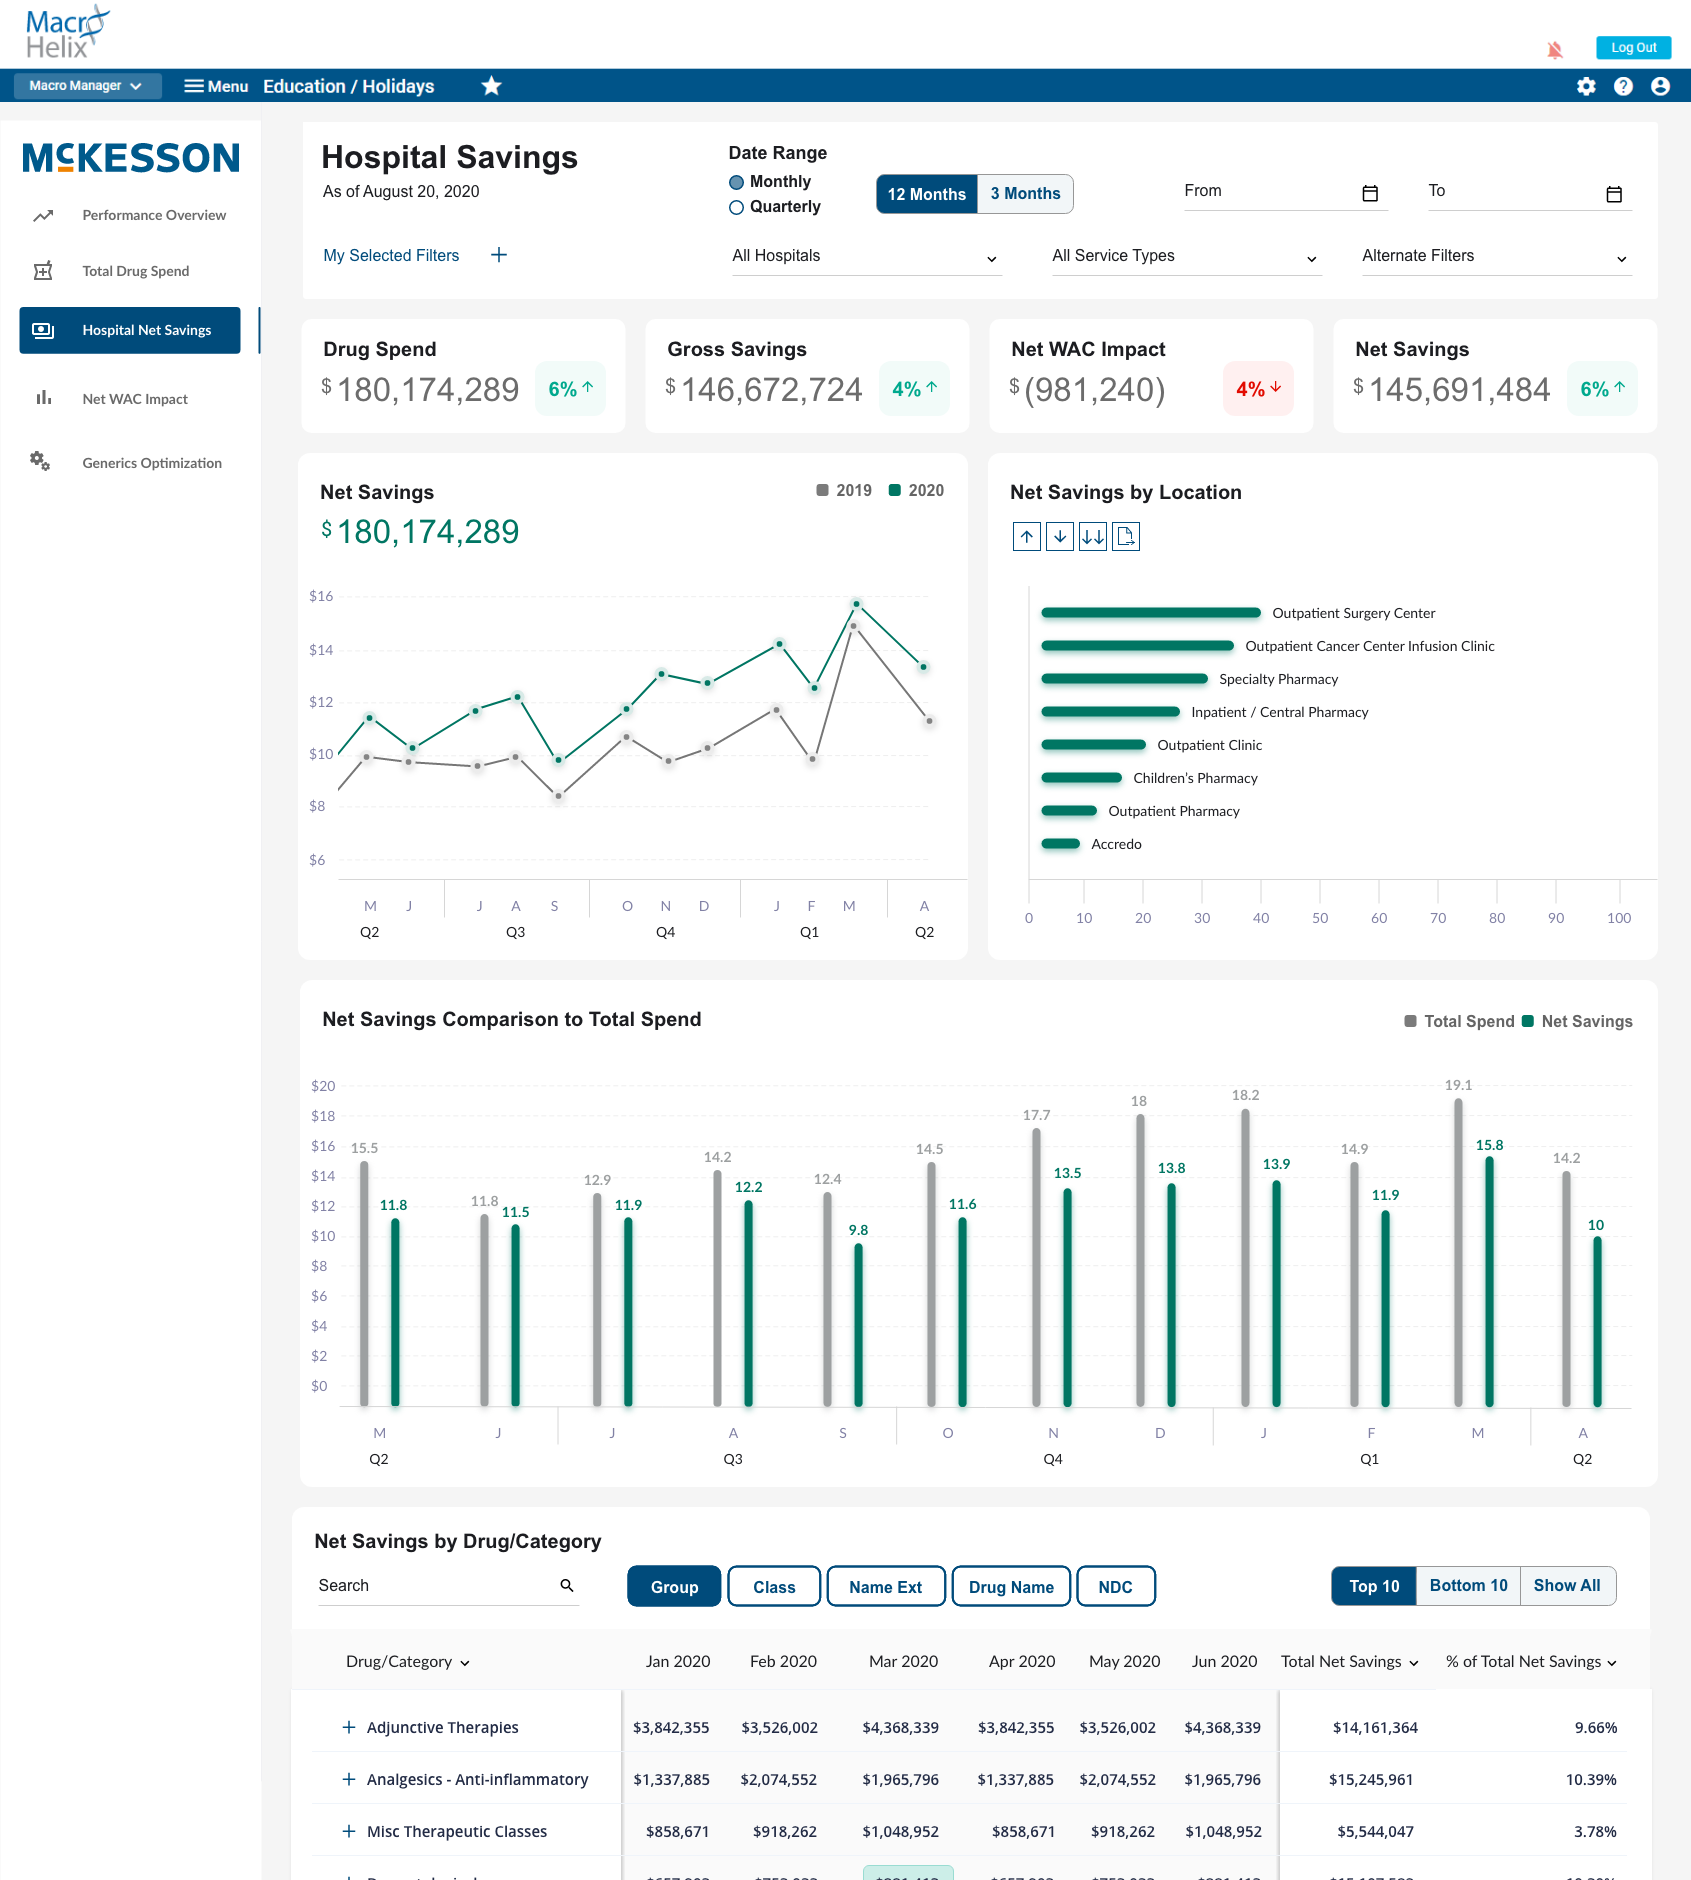Image resolution: width=1691 pixels, height=1880 pixels.
Task: Open the All Service Types dropdown
Action: click(x=1186, y=257)
